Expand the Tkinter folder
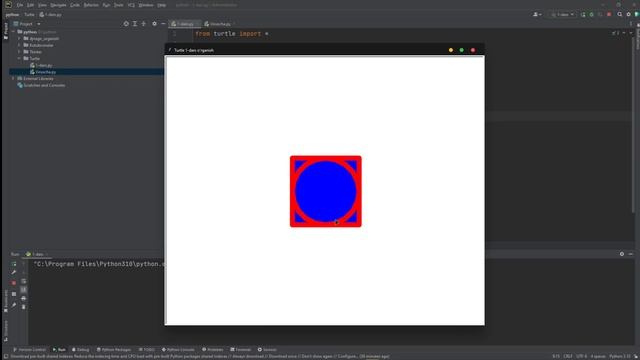The height and width of the screenshot is (360, 640). tap(19, 52)
